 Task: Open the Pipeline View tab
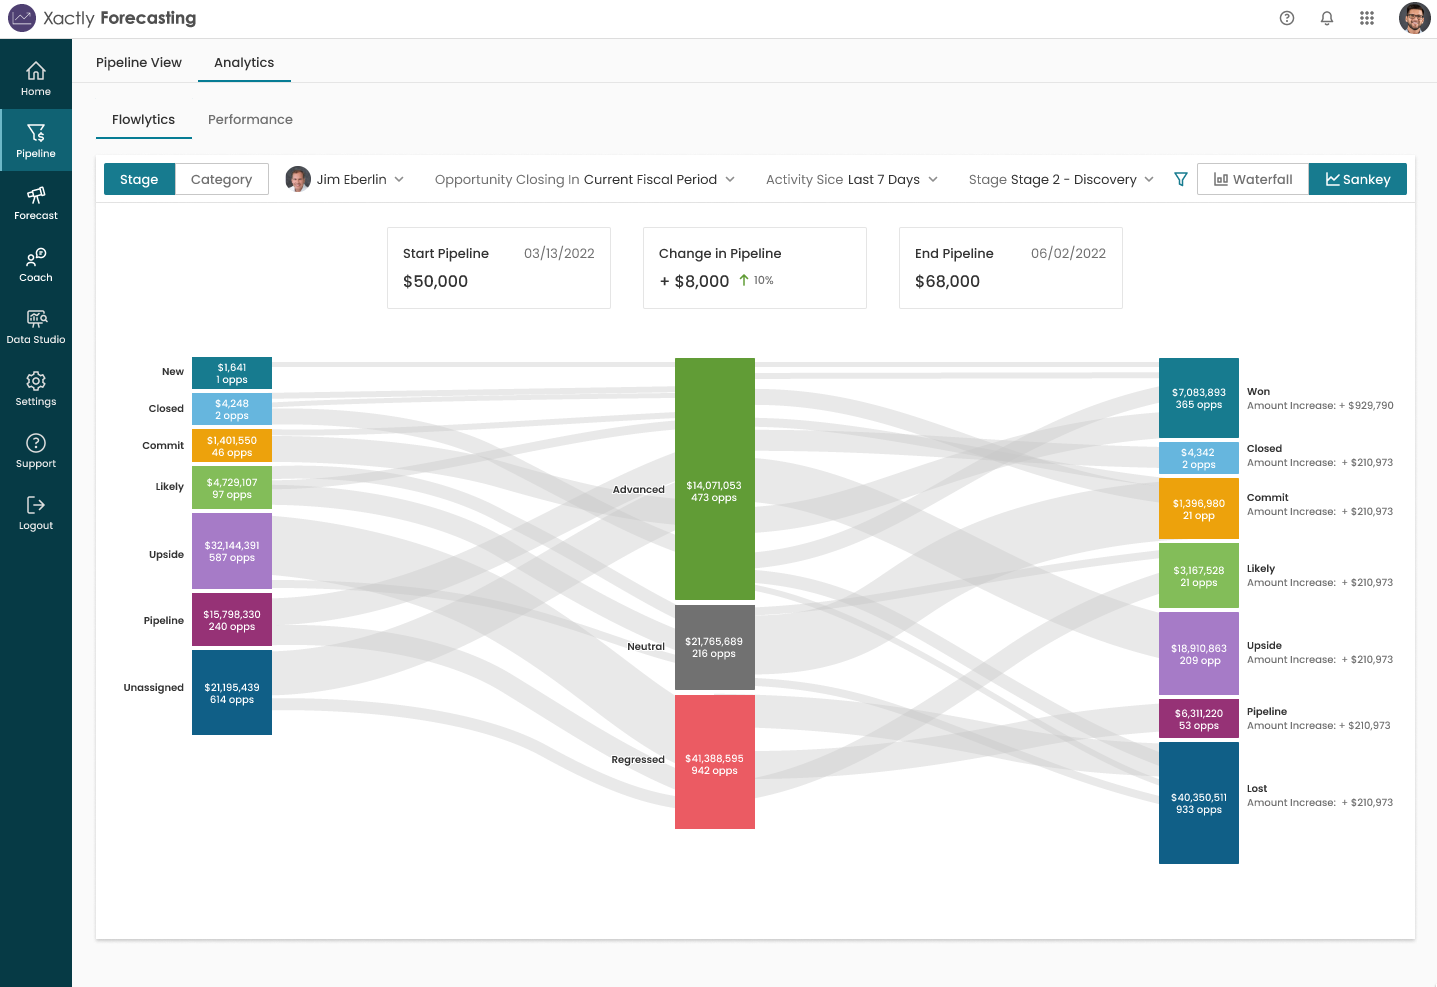pyautogui.click(x=138, y=62)
